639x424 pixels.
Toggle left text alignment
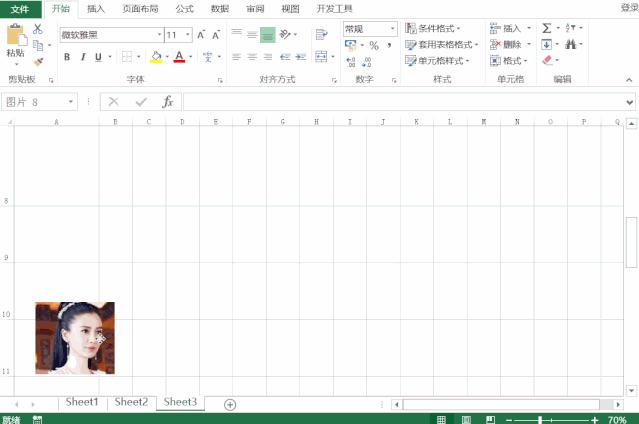click(236, 57)
